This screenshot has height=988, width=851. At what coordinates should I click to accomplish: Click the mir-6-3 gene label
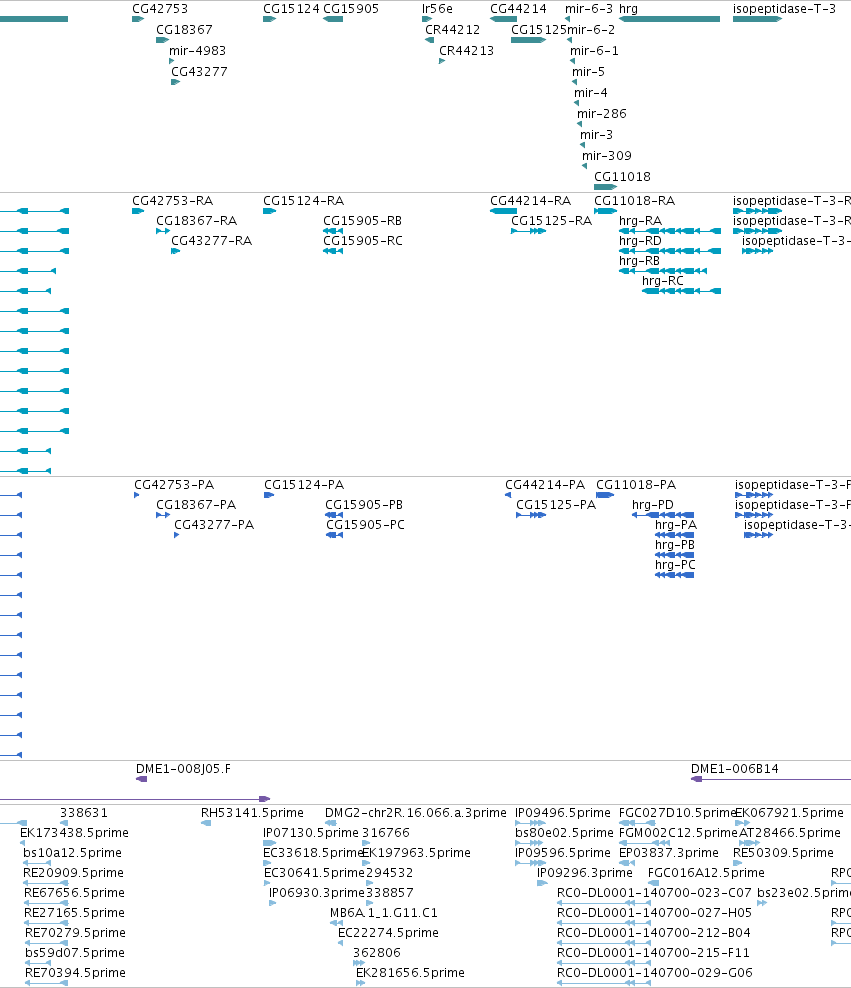click(x=589, y=9)
